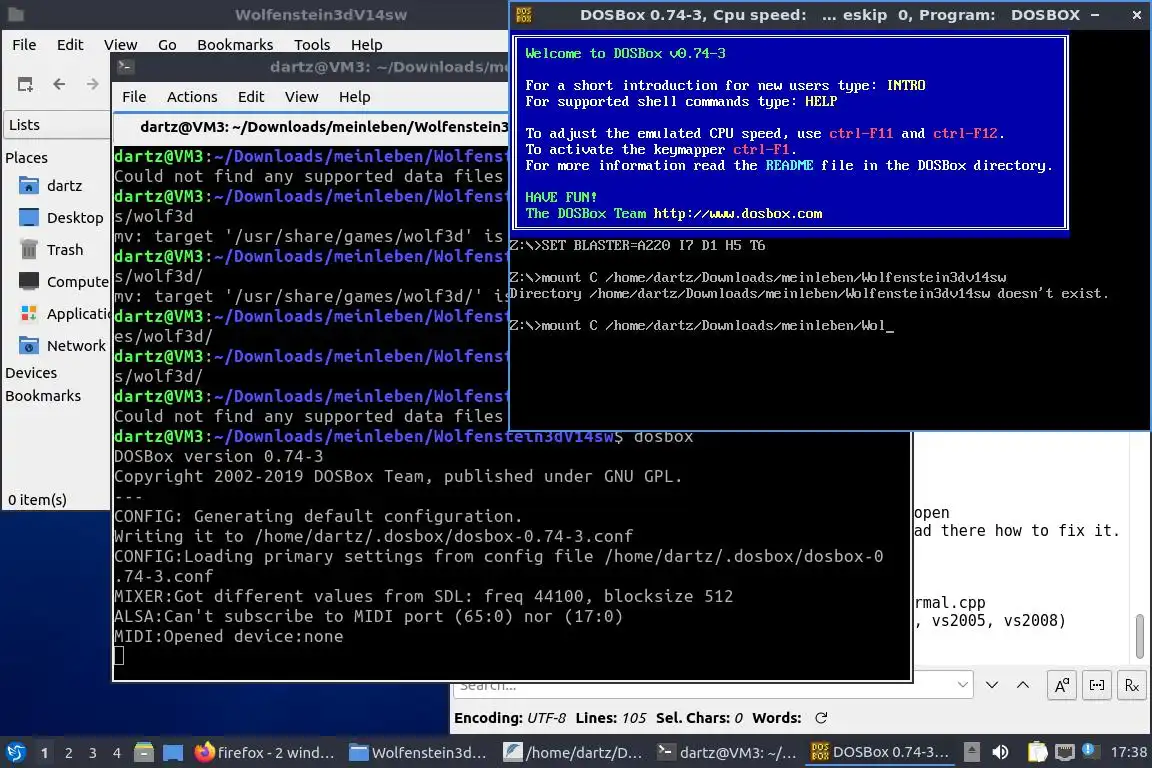The width and height of the screenshot is (1152, 768).
Task: Open the Go menu in file manager
Action: (167, 45)
